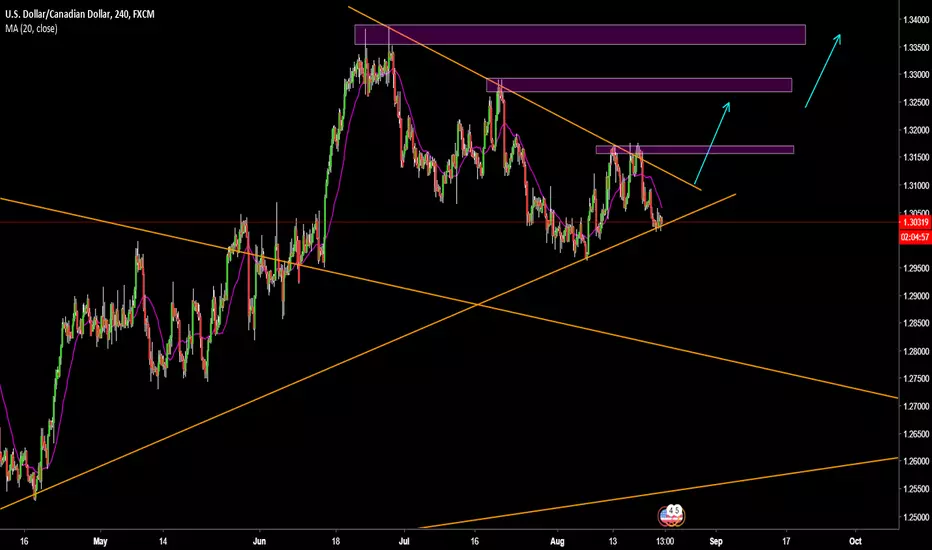Screen dimensions: 932x550
Task: Click the 1.33500 price axis label
Action: pyautogui.click(x=915, y=47)
